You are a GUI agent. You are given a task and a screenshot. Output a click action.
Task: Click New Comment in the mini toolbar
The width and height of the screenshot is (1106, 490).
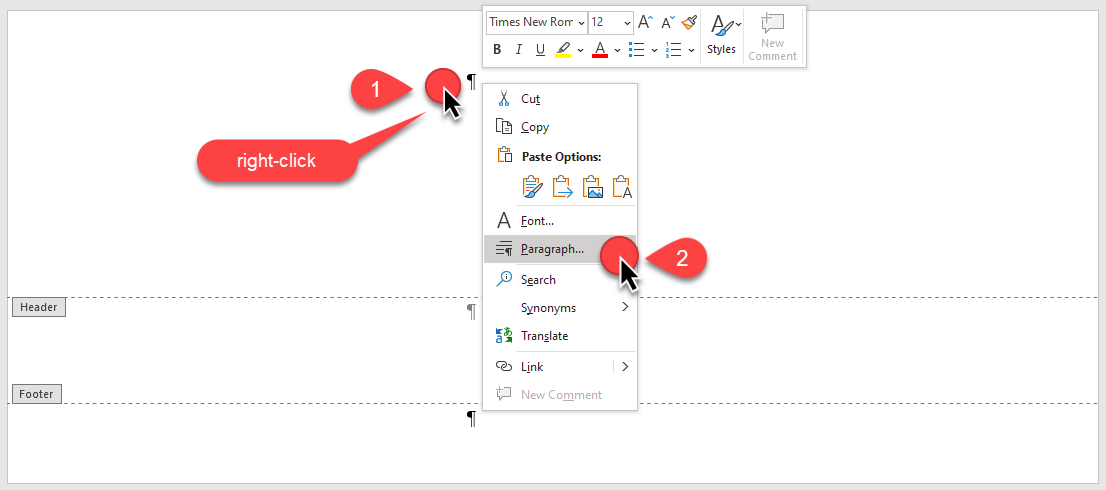point(772,37)
